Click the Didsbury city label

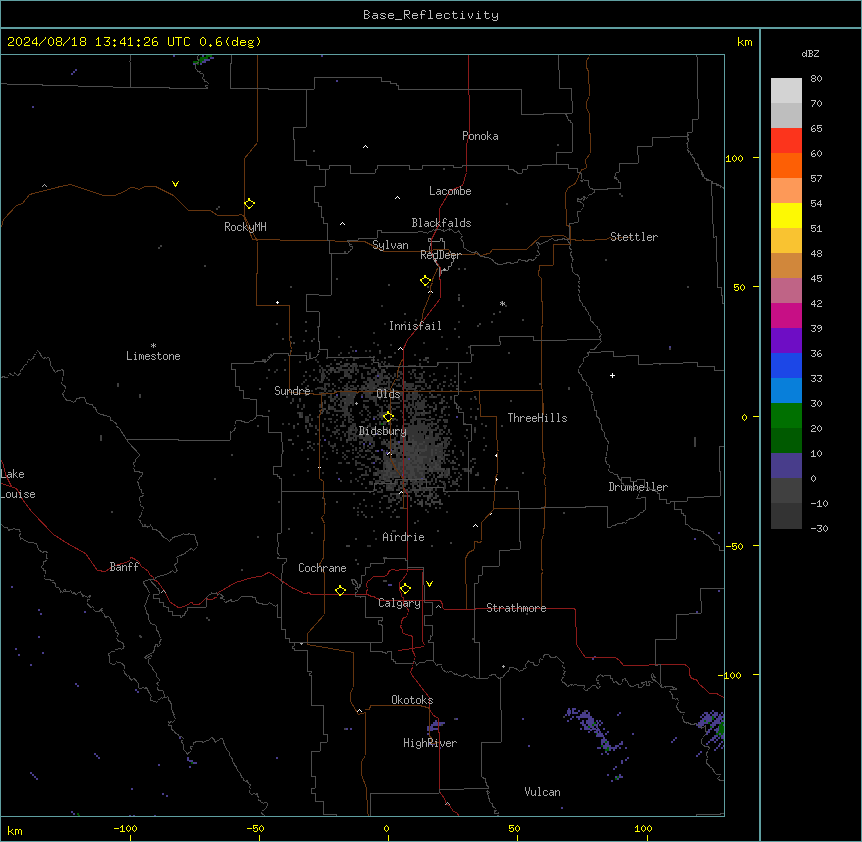(x=382, y=431)
